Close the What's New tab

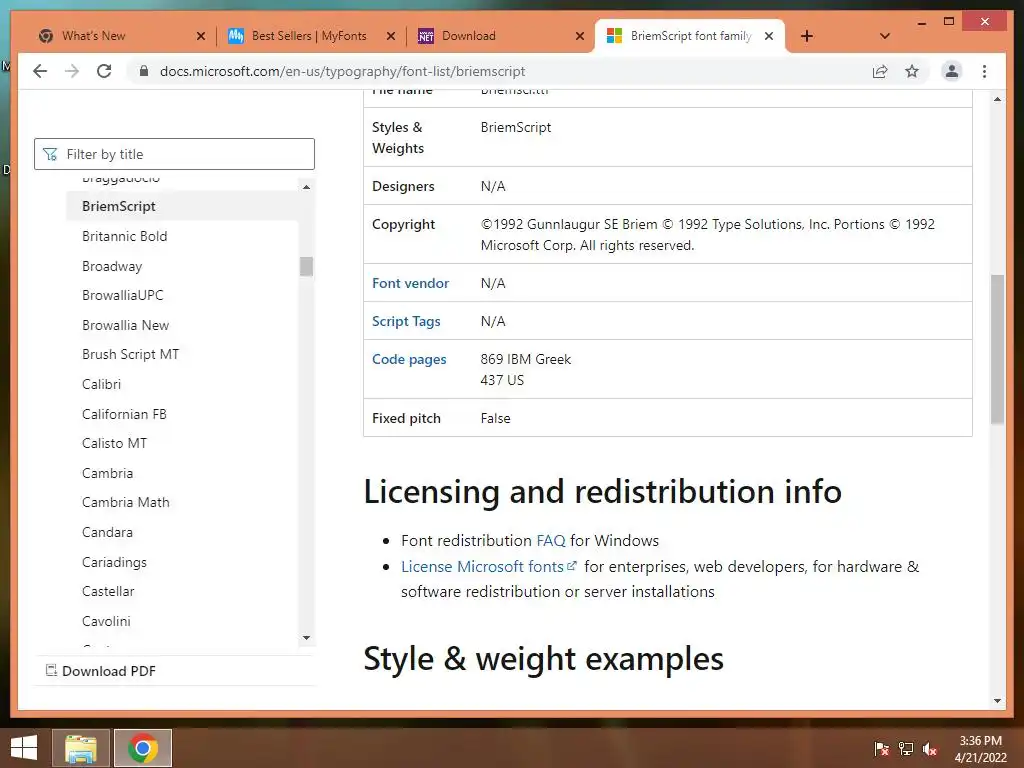click(x=200, y=37)
